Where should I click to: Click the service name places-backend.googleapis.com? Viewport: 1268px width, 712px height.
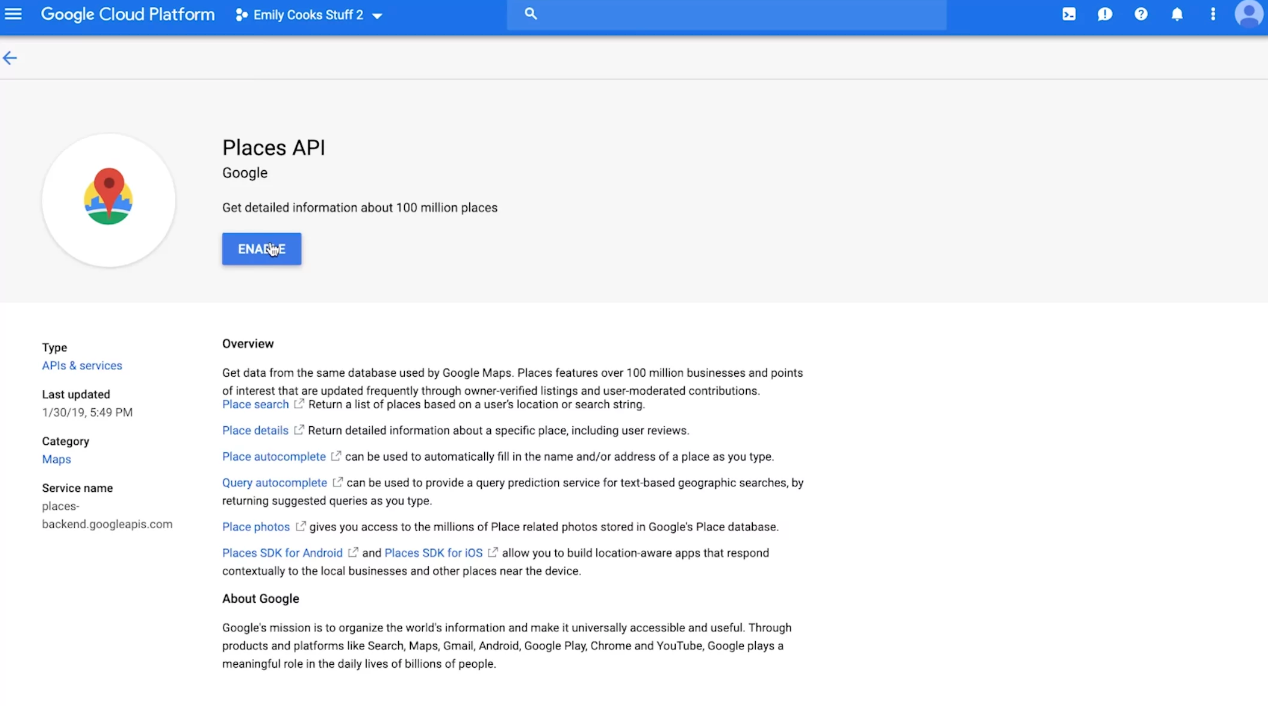pyautogui.click(x=107, y=515)
